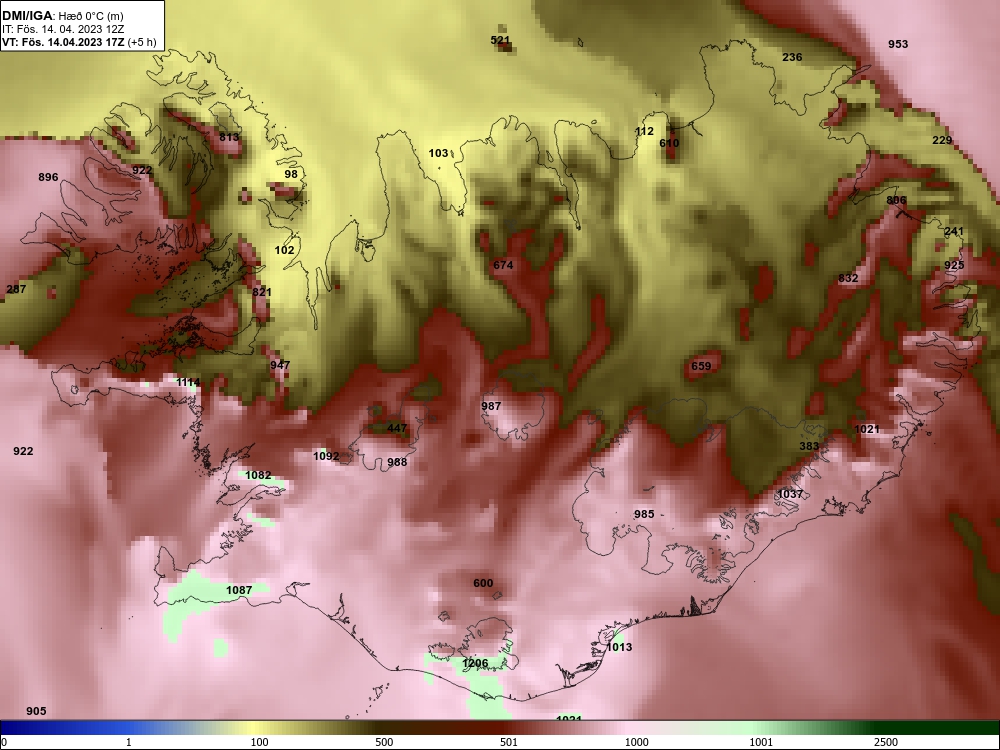Click the map value 988
The image size is (1000, 750).
point(397,462)
